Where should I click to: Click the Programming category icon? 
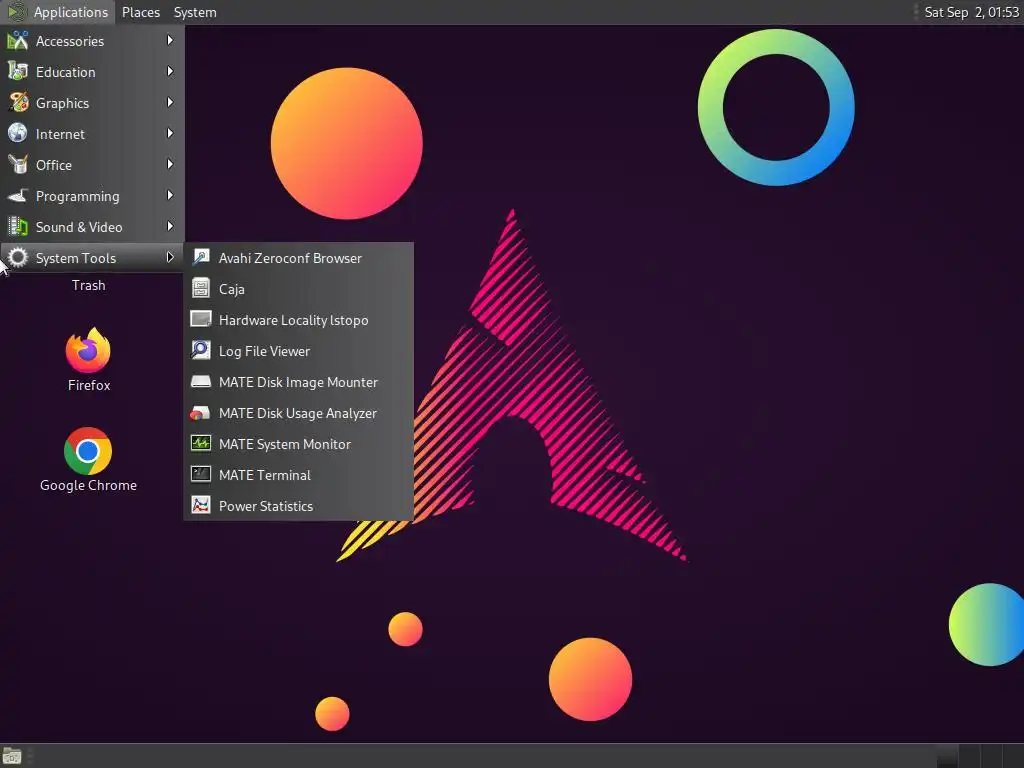click(x=18, y=195)
